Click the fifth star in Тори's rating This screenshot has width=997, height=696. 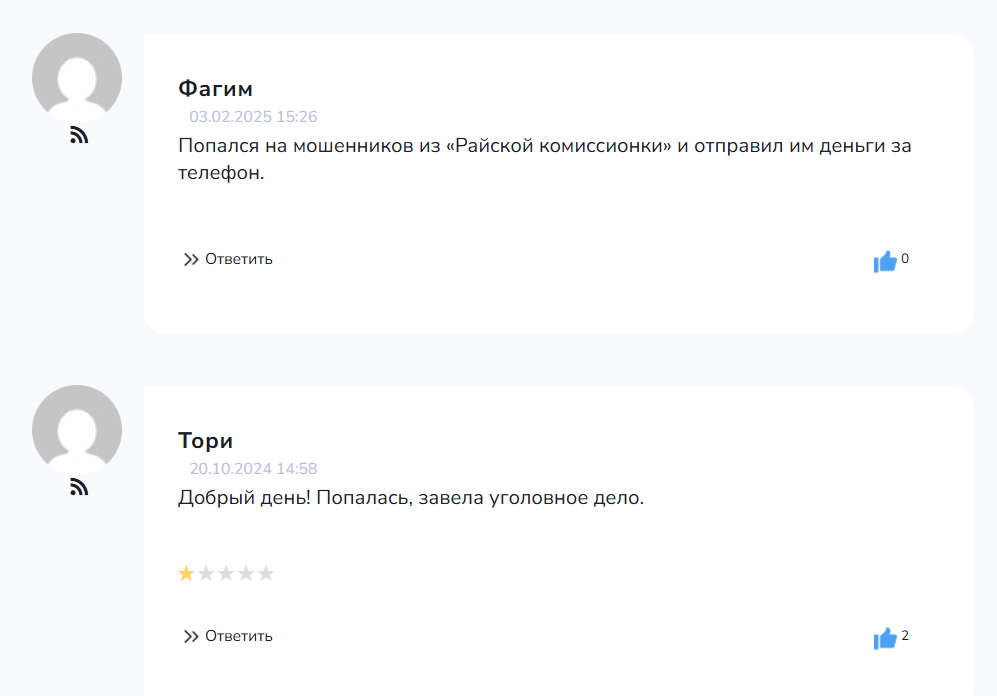266,574
